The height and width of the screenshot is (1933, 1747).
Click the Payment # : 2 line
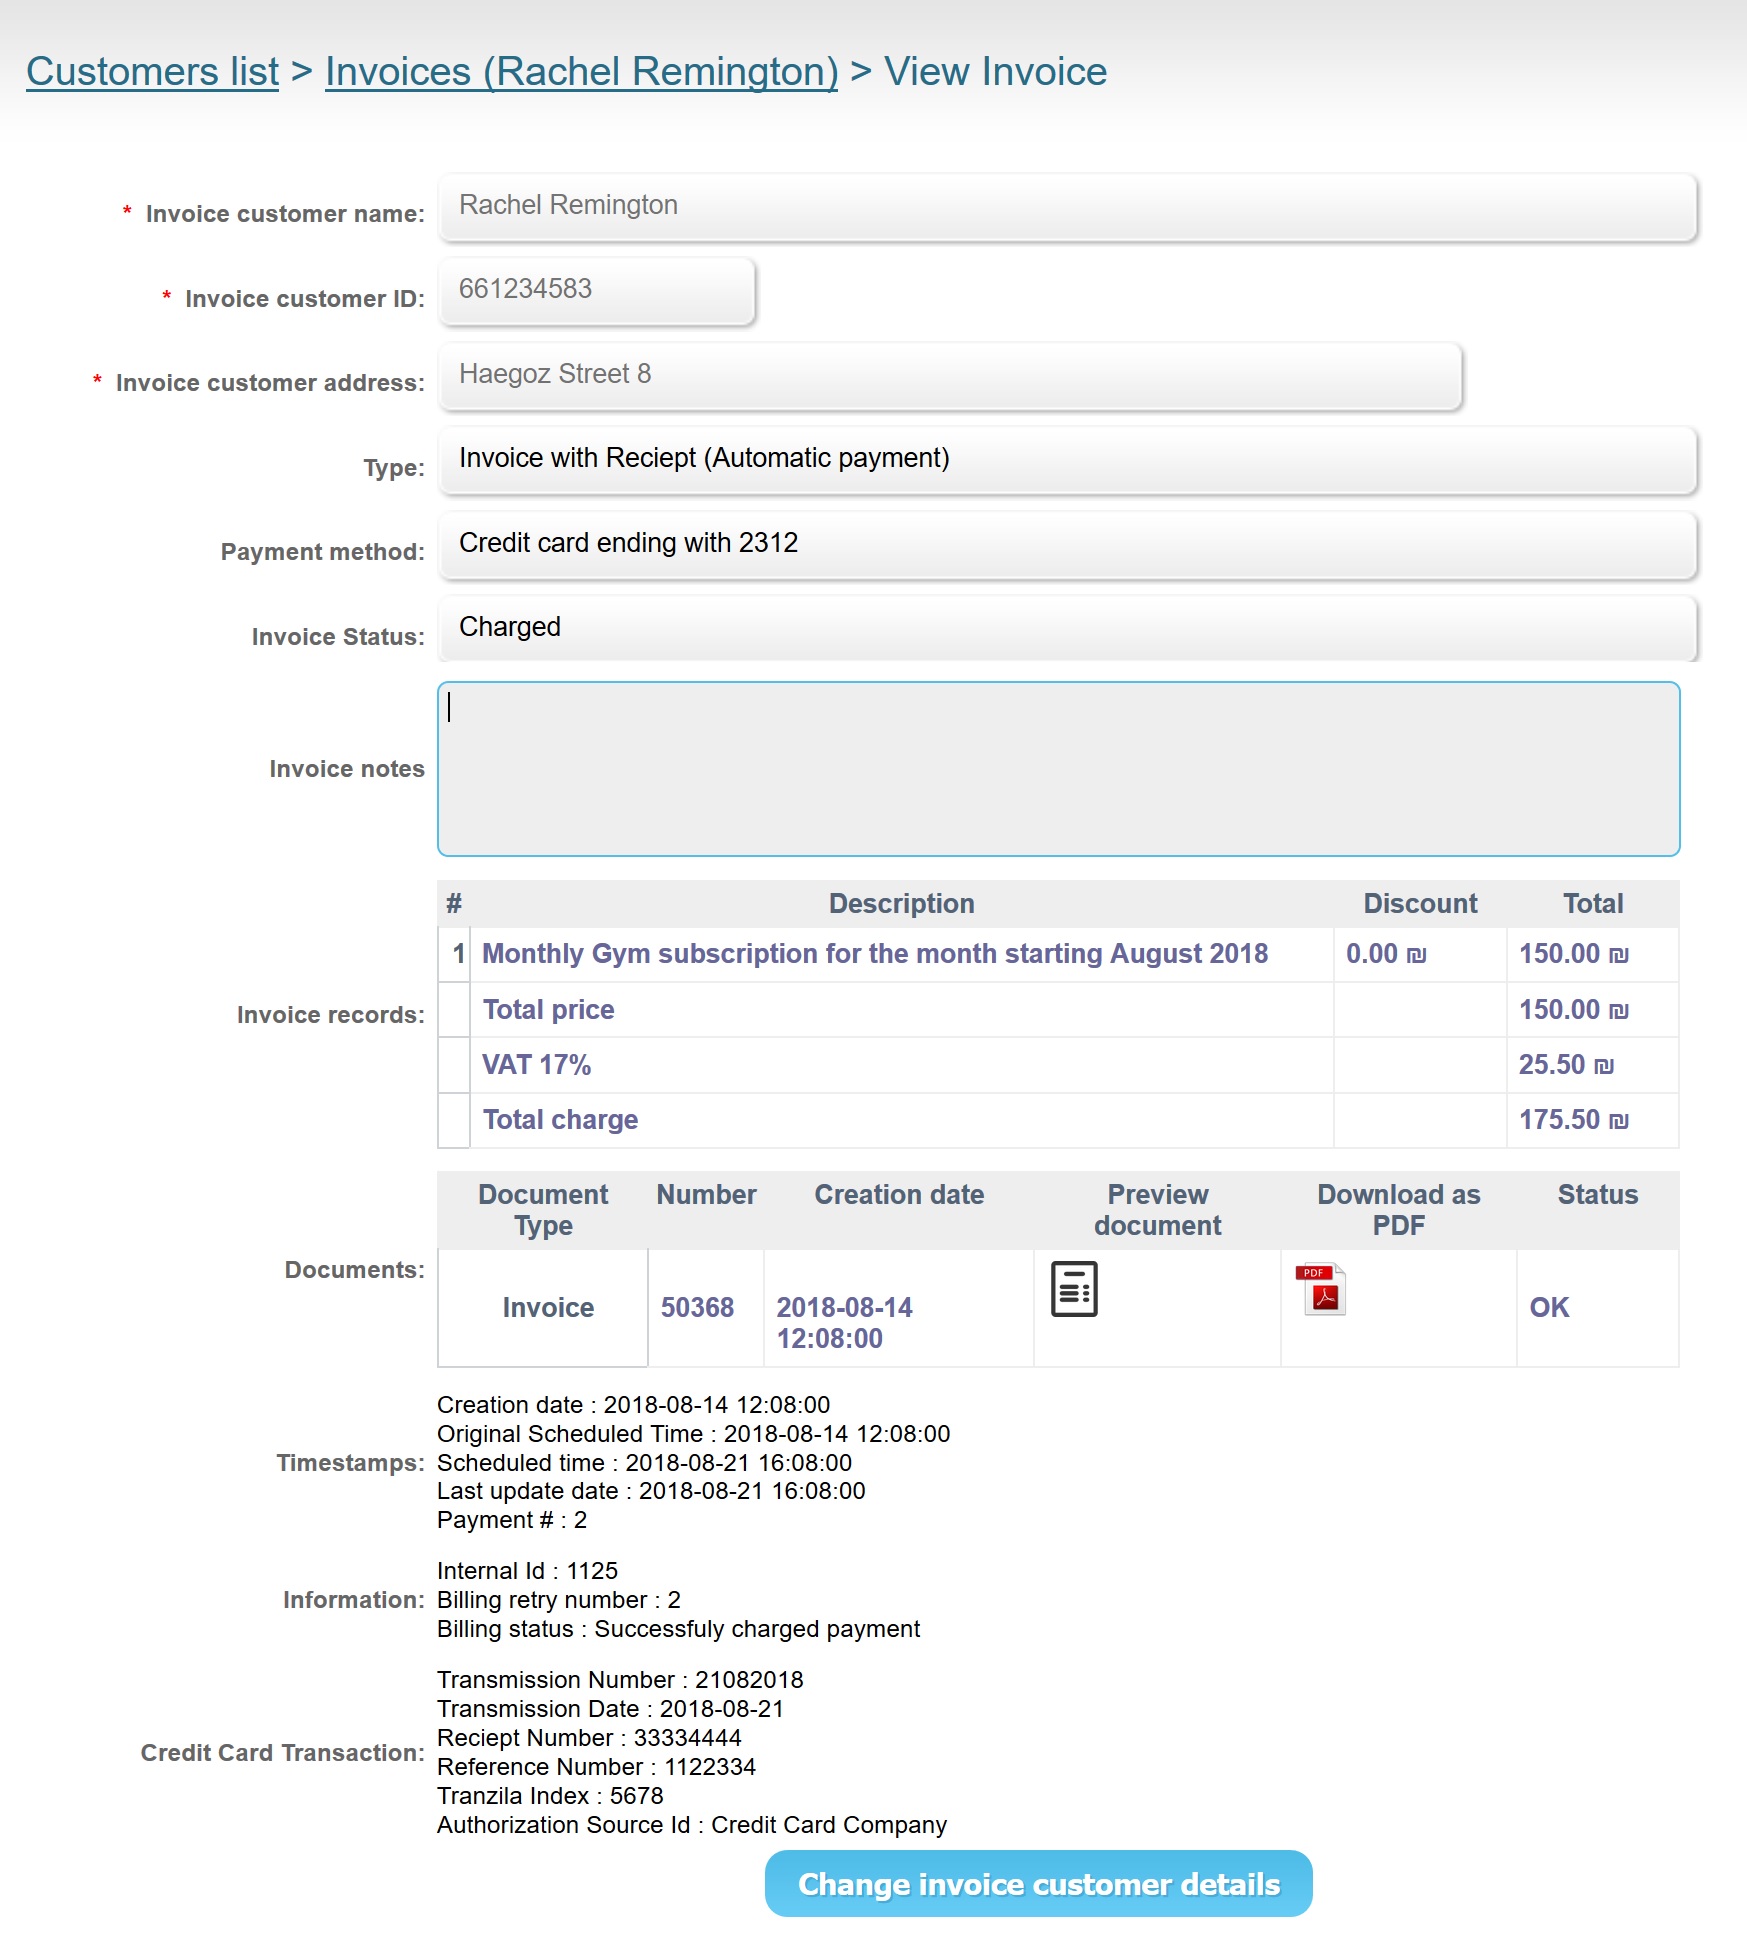pyautogui.click(x=512, y=1520)
